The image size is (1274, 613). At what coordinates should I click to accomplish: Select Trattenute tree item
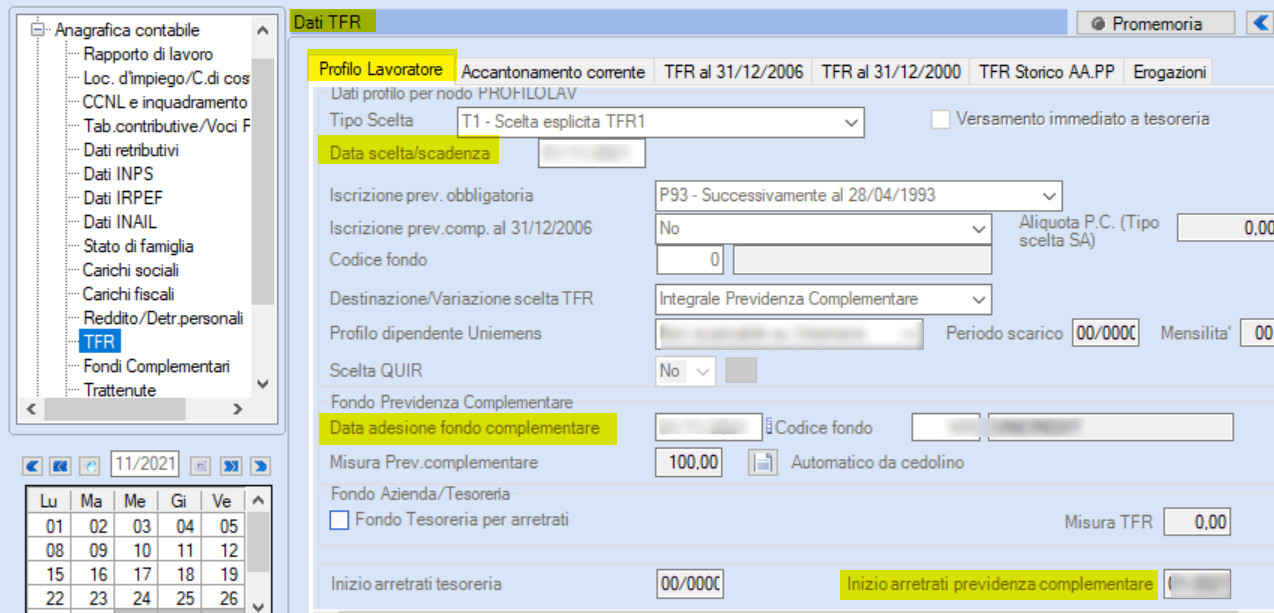(x=120, y=390)
